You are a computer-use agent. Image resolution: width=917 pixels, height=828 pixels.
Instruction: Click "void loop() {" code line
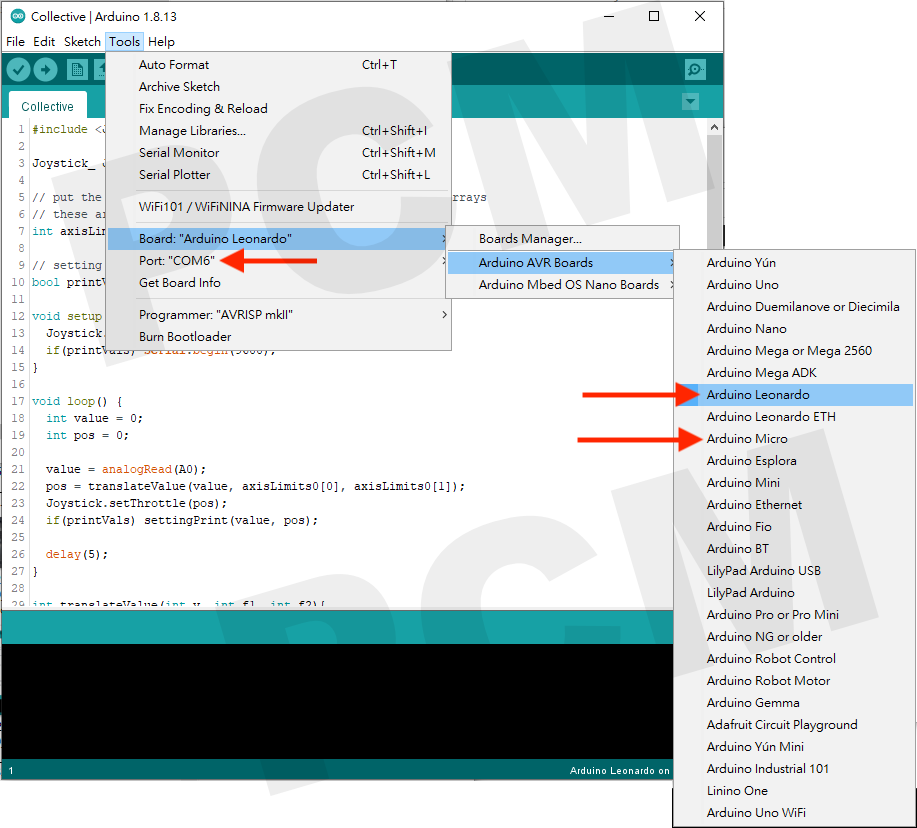coord(77,402)
